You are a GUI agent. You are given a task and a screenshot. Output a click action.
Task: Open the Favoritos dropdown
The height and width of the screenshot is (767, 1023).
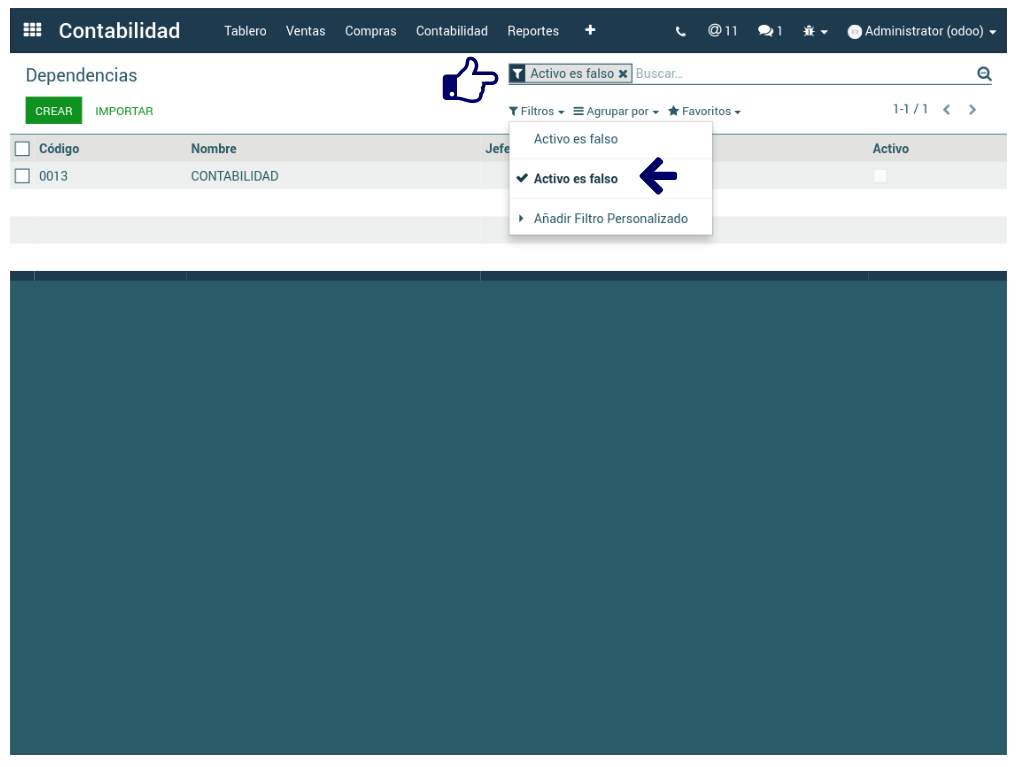[x=704, y=111]
